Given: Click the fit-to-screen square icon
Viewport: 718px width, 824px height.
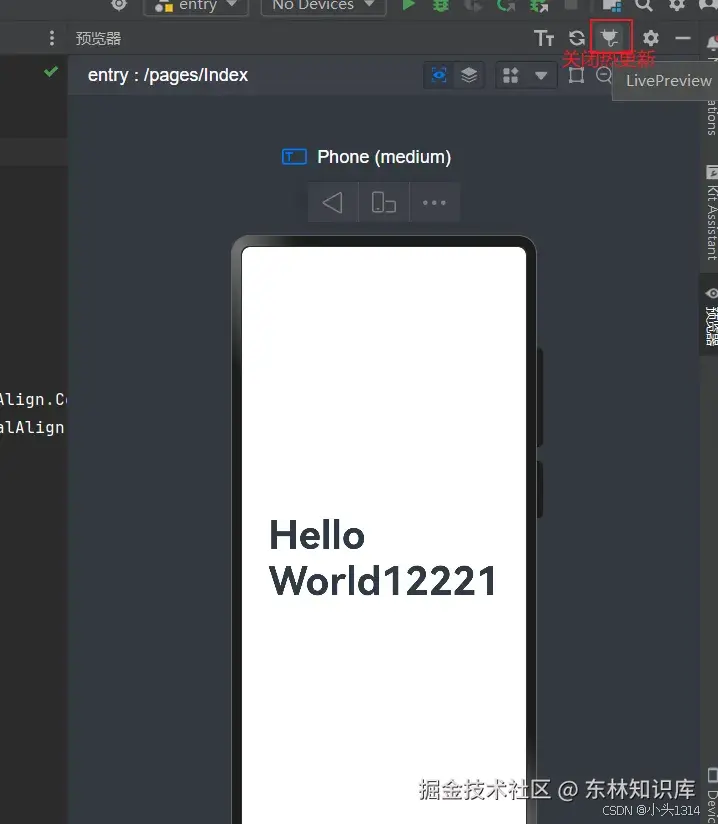Looking at the screenshot, I should (x=577, y=75).
